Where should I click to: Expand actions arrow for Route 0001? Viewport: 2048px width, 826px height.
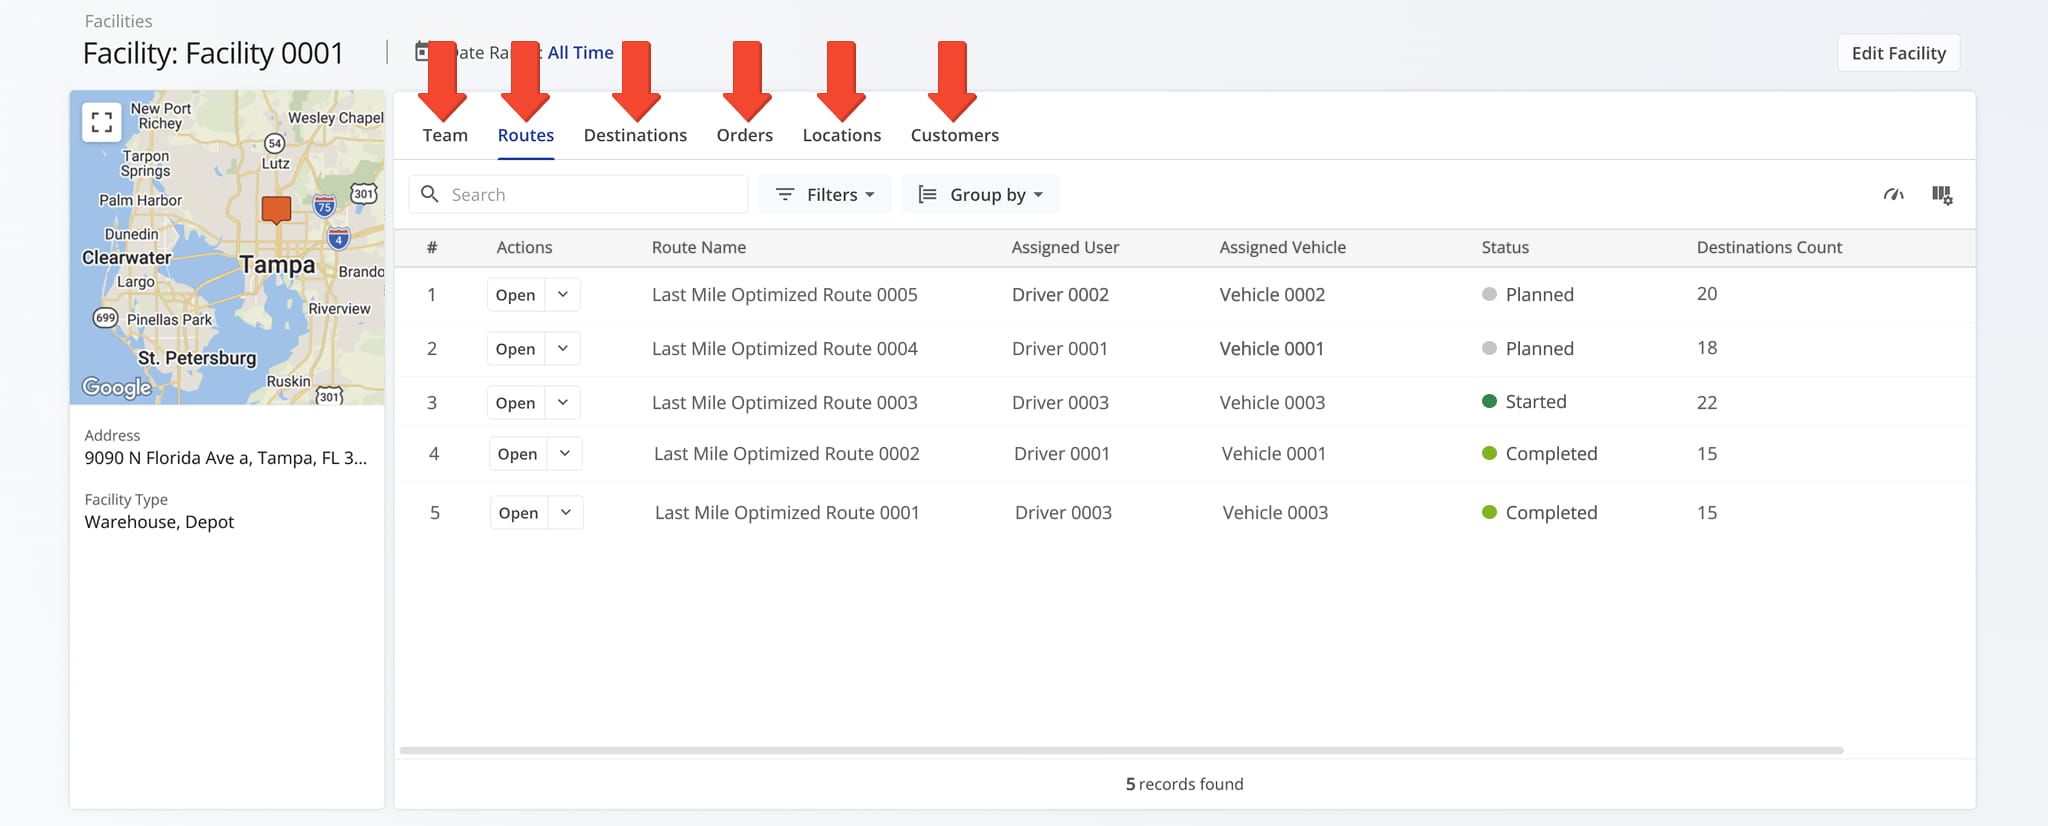pos(566,513)
